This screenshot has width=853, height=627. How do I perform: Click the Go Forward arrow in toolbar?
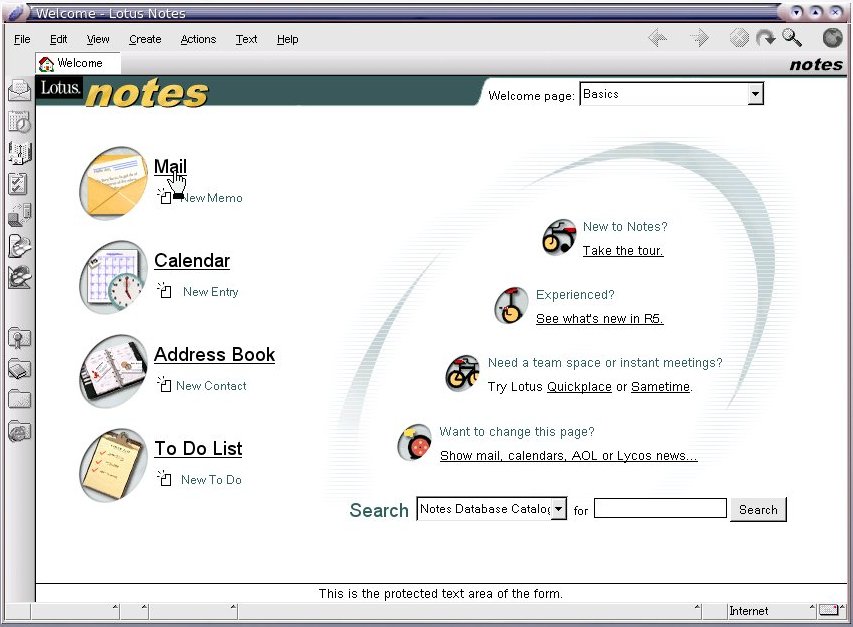pos(700,38)
